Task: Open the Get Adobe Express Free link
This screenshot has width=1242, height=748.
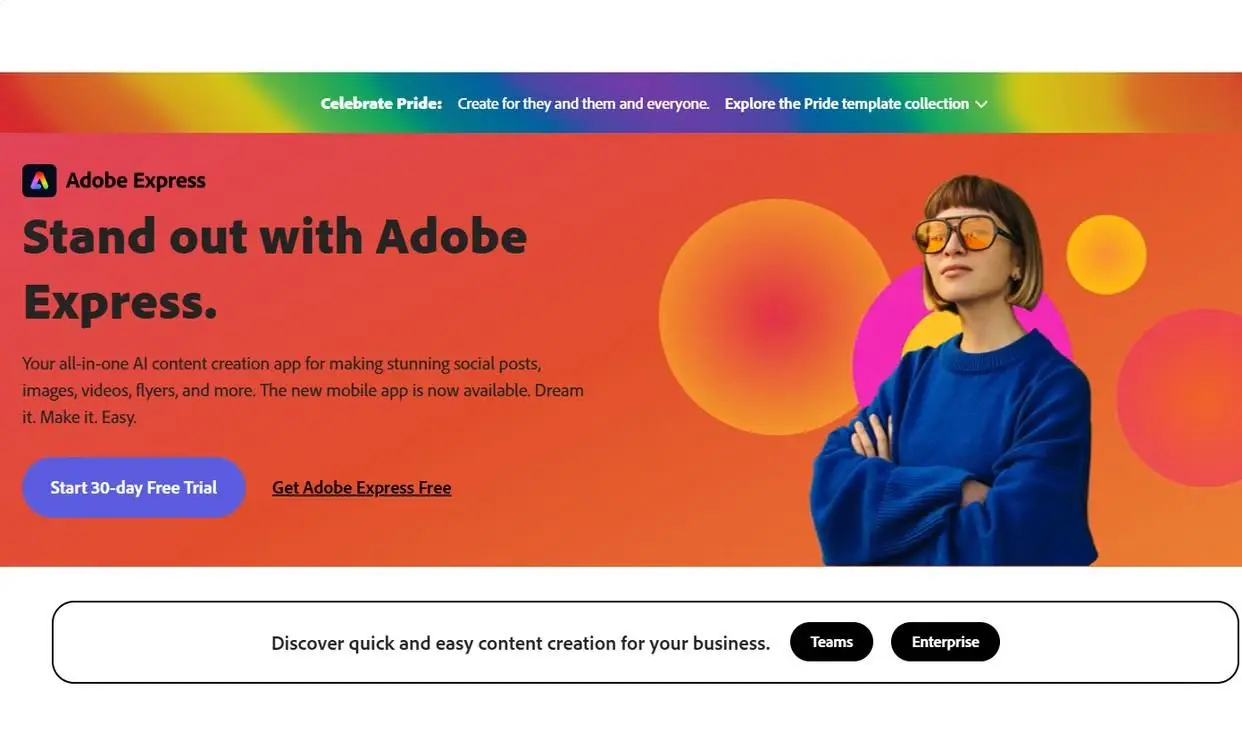Action: pos(361,488)
